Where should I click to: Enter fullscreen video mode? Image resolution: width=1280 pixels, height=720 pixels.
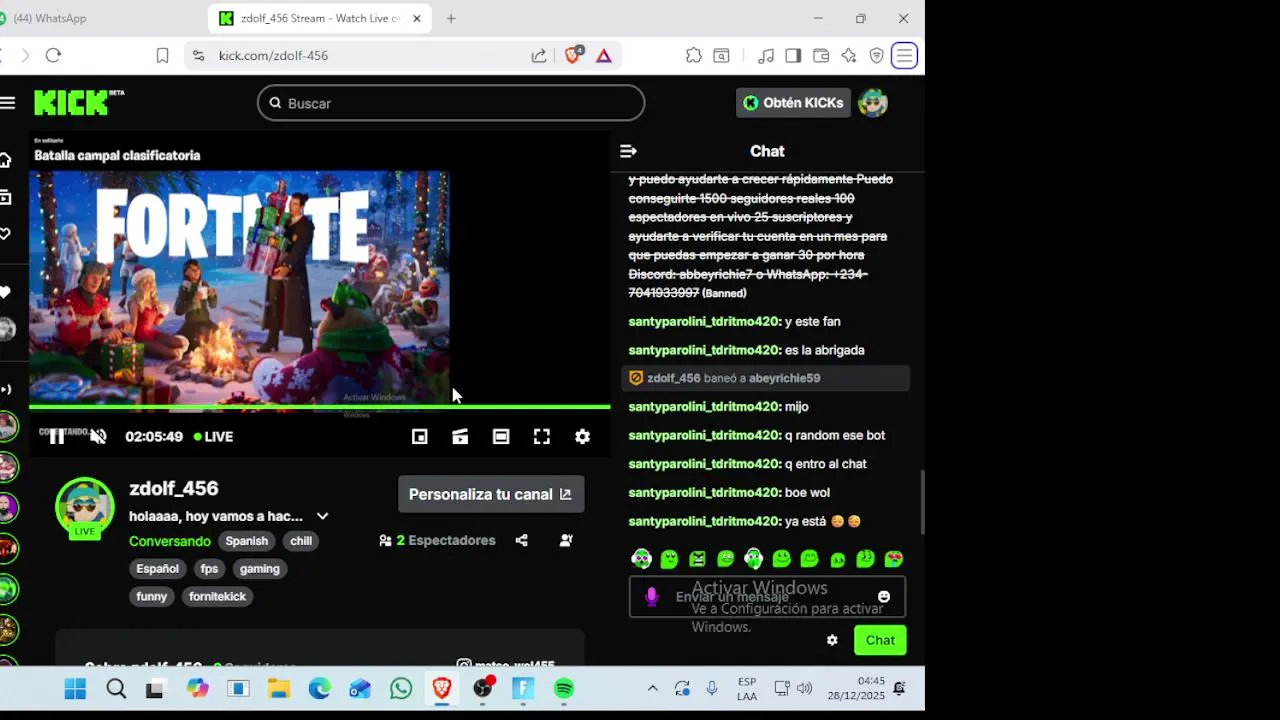542,437
